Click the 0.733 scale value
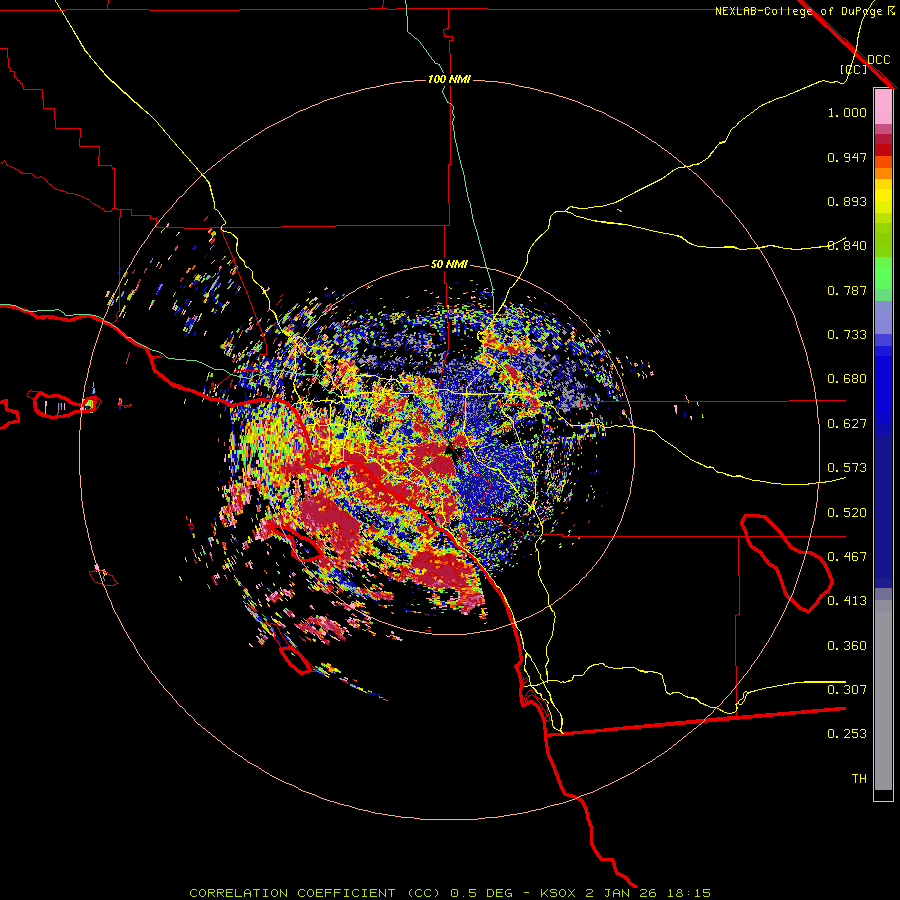Viewport: 900px width, 900px height. (x=847, y=335)
